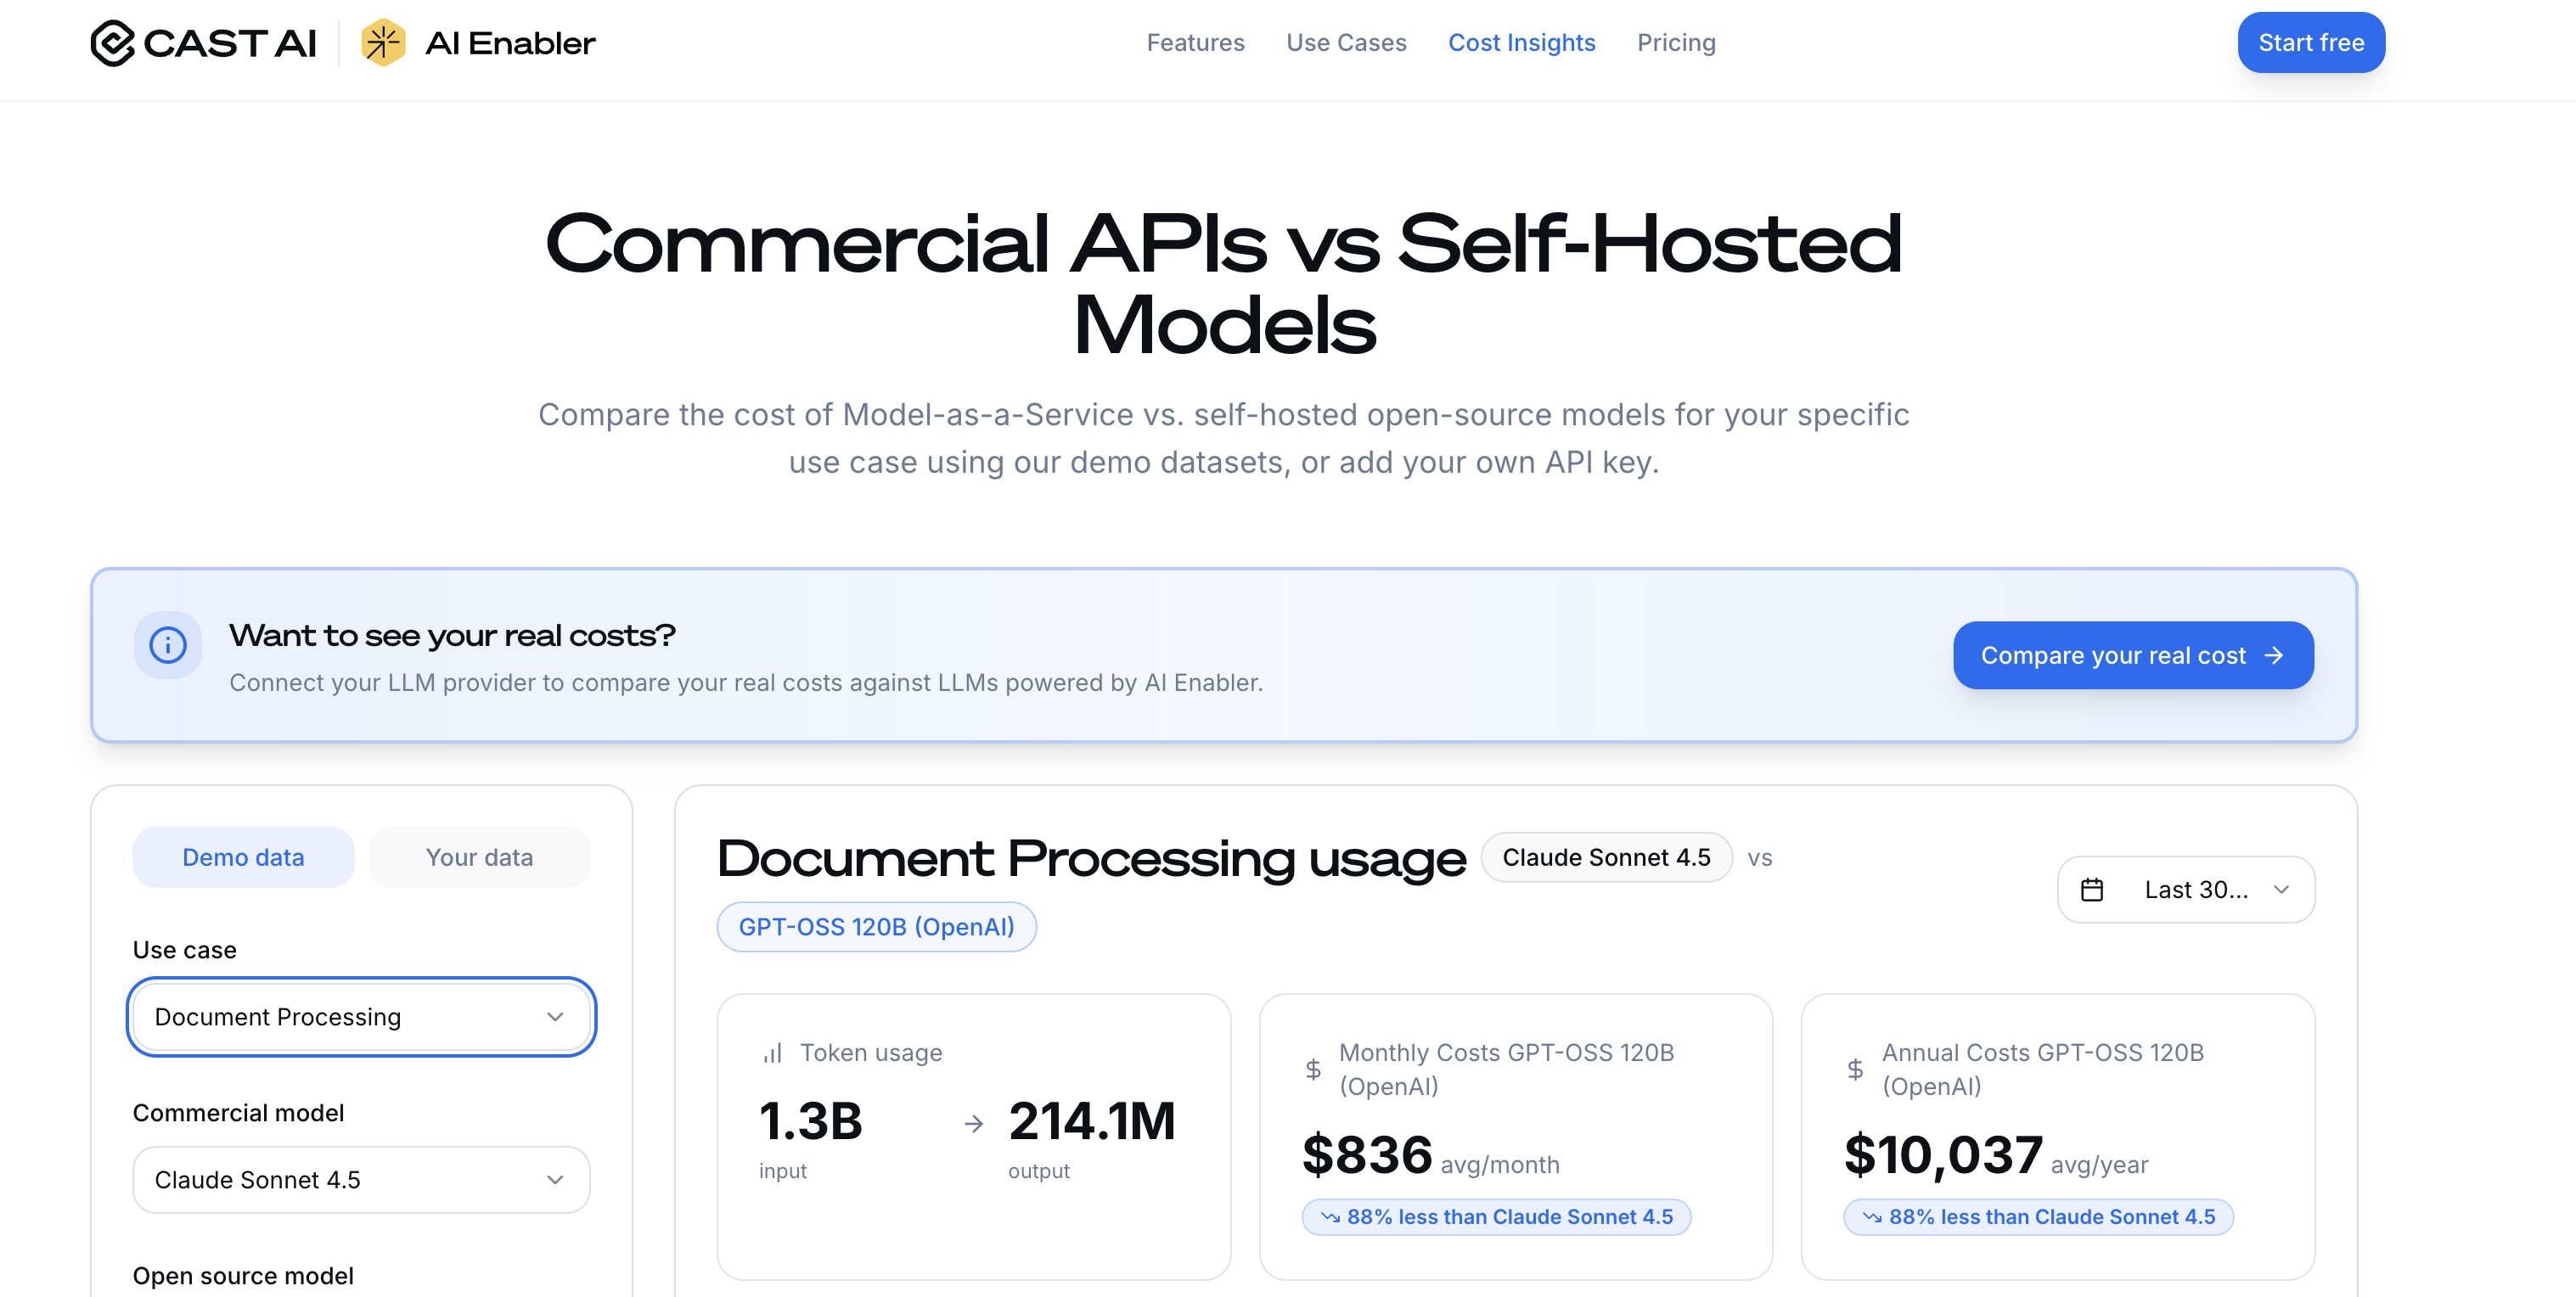The height and width of the screenshot is (1297, 2576).
Task: Click the CAST AI logo
Action: 203,42
